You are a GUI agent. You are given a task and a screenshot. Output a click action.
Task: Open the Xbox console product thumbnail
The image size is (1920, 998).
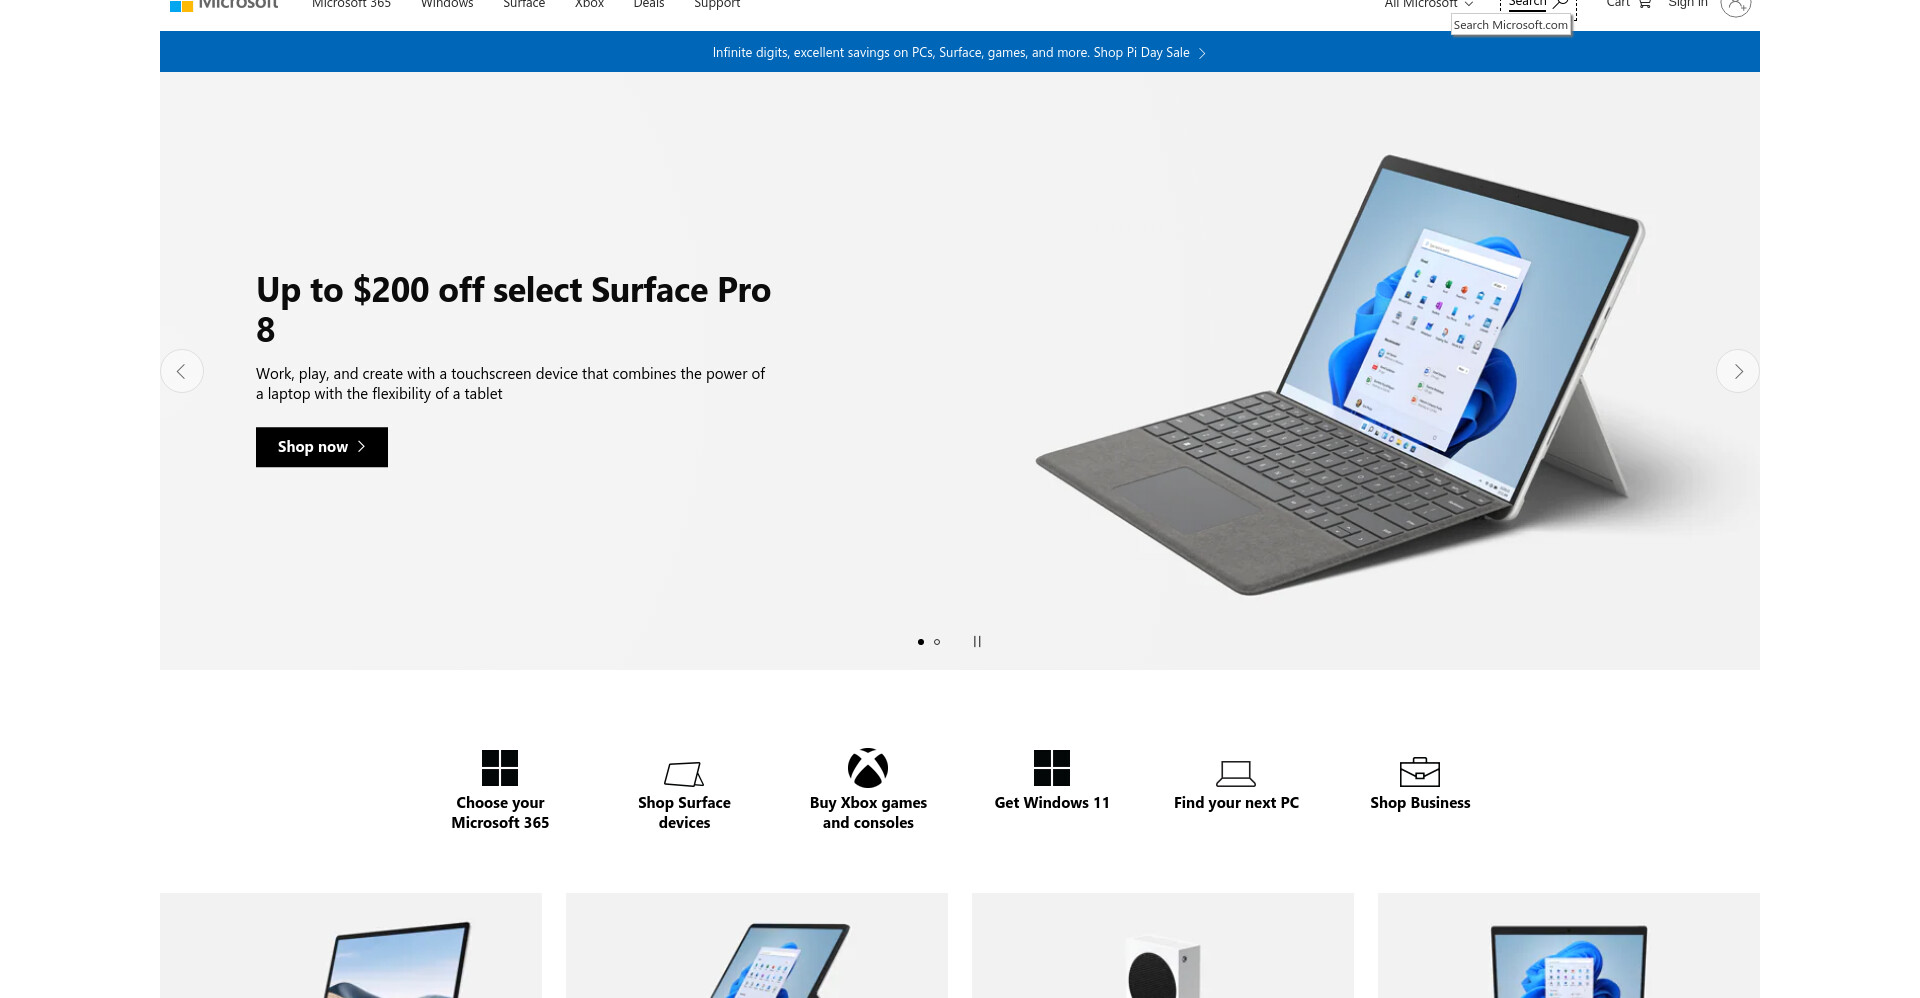(x=1163, y=945)
